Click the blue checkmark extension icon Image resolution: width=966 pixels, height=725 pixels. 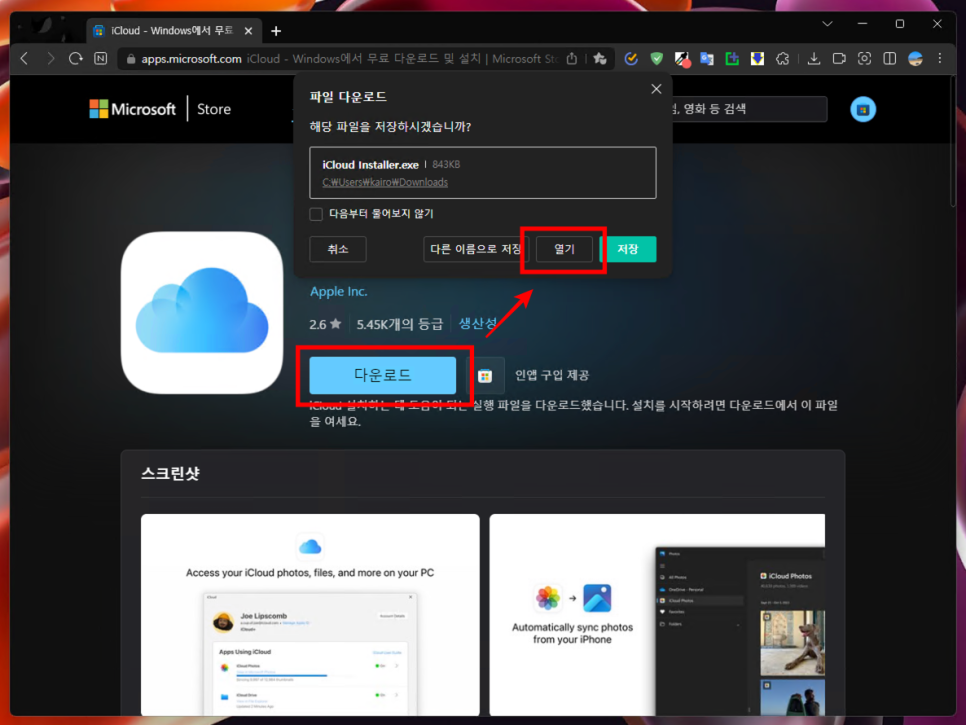pyautogui.click(x=631, y=59)
